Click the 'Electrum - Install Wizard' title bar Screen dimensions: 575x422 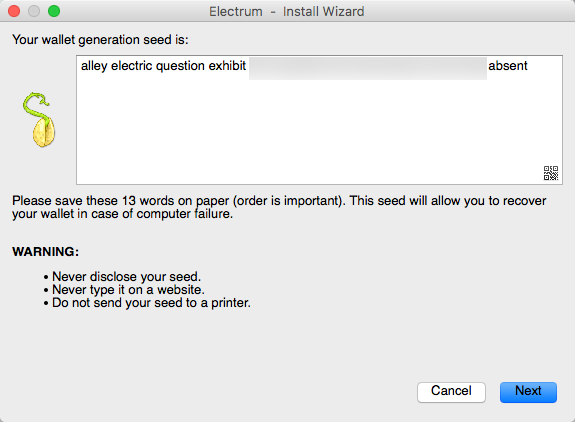click(x=287, y=12)
